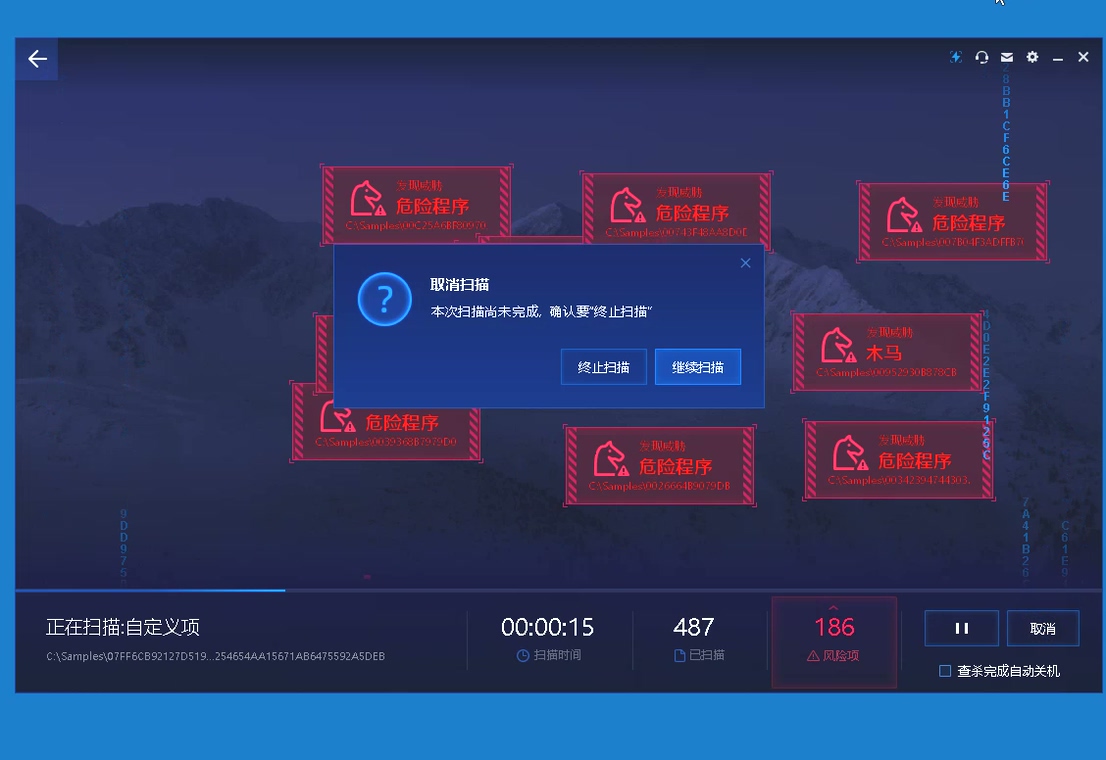Select the threat card for 0026664B9079DB

pyautogui.click(x=660, y=465)
